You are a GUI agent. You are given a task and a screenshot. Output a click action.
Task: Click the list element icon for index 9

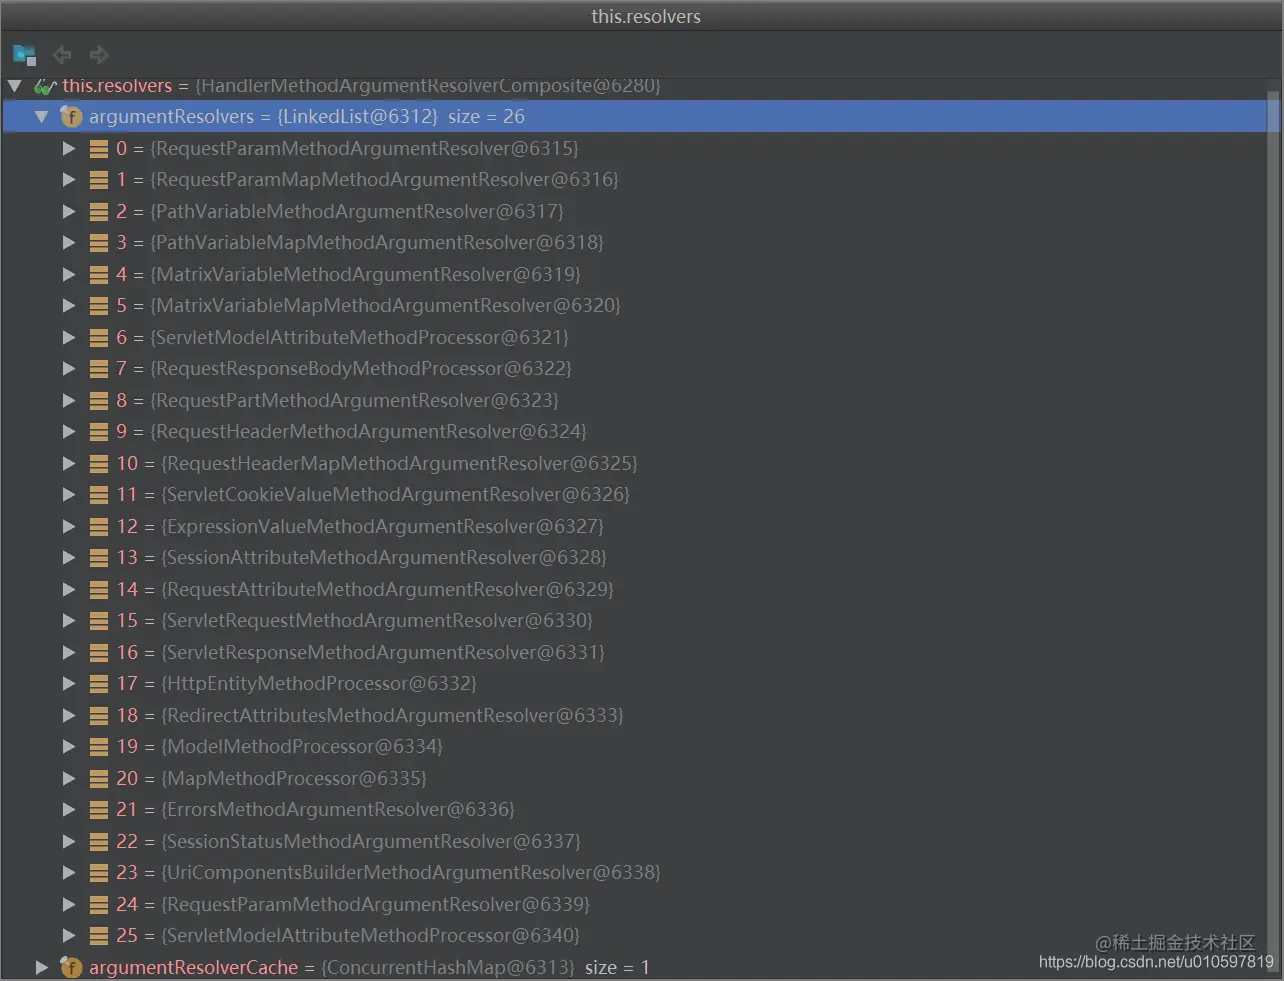(99, 432)
